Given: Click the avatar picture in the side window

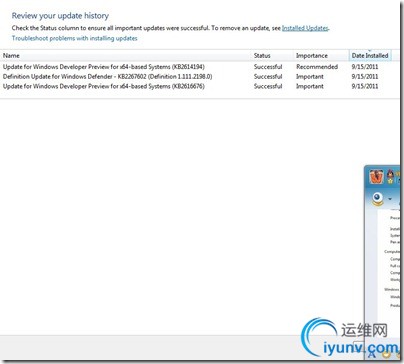Looking at the screenshot, I should (x=376, y=176).
